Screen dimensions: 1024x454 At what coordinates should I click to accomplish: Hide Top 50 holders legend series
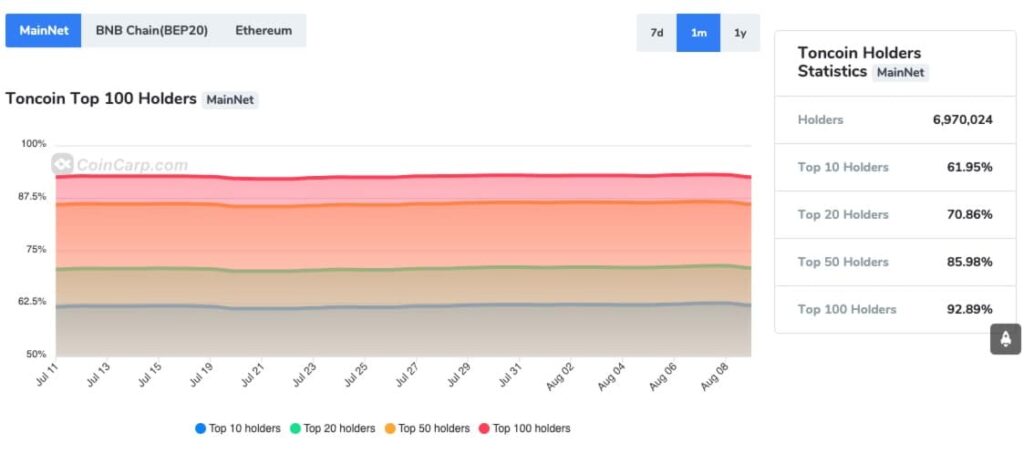(426, 428)
